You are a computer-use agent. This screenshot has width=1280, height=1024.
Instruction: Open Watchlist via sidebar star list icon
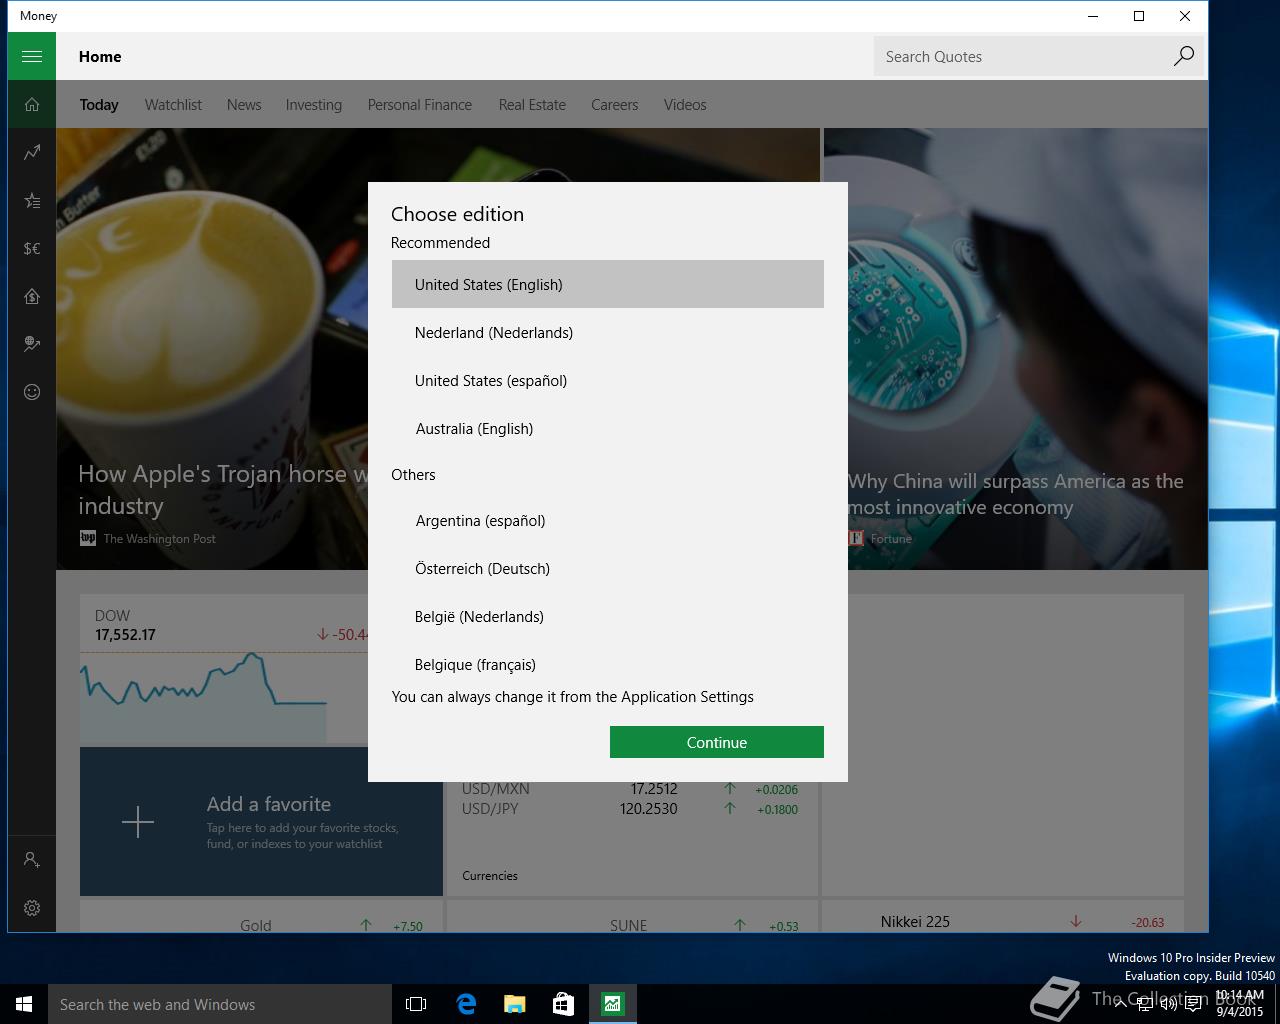point(32,200)
